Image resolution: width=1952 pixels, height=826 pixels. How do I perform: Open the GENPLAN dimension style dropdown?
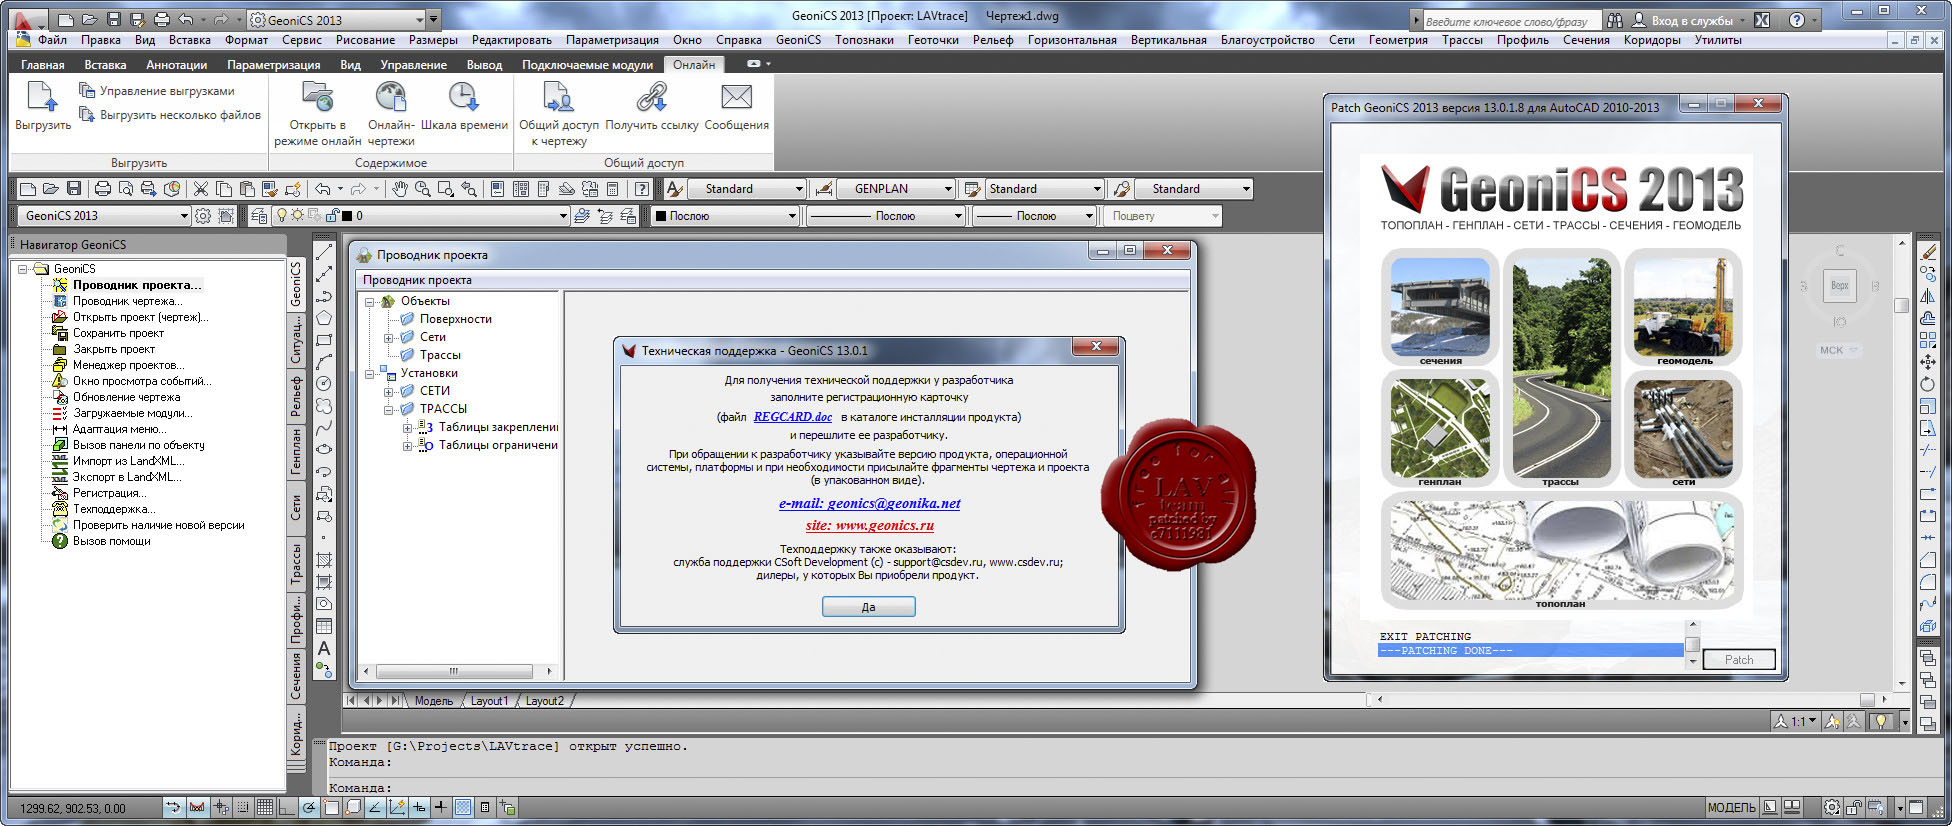(x=948, y=189)
